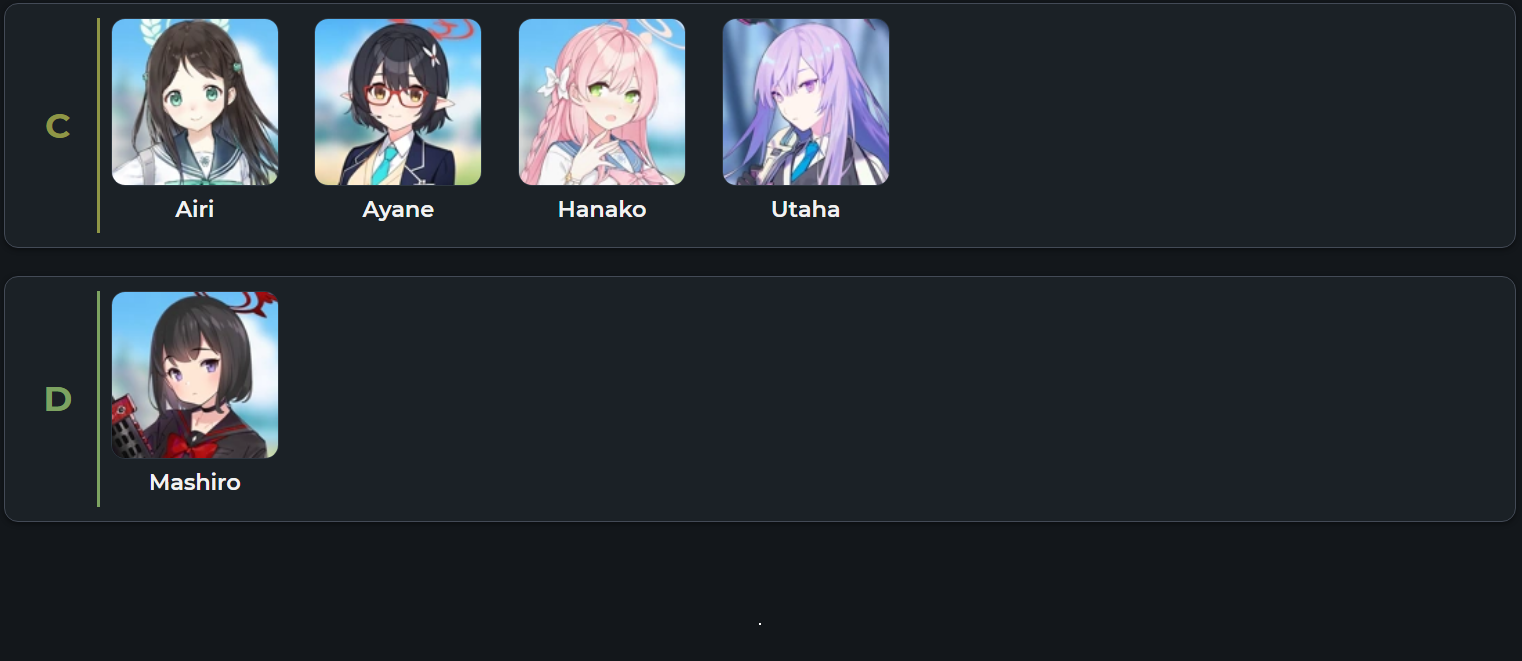Screen dimensions: 1522x661
Task: Select the Ayane character portrait
Action: pos(398,102)
